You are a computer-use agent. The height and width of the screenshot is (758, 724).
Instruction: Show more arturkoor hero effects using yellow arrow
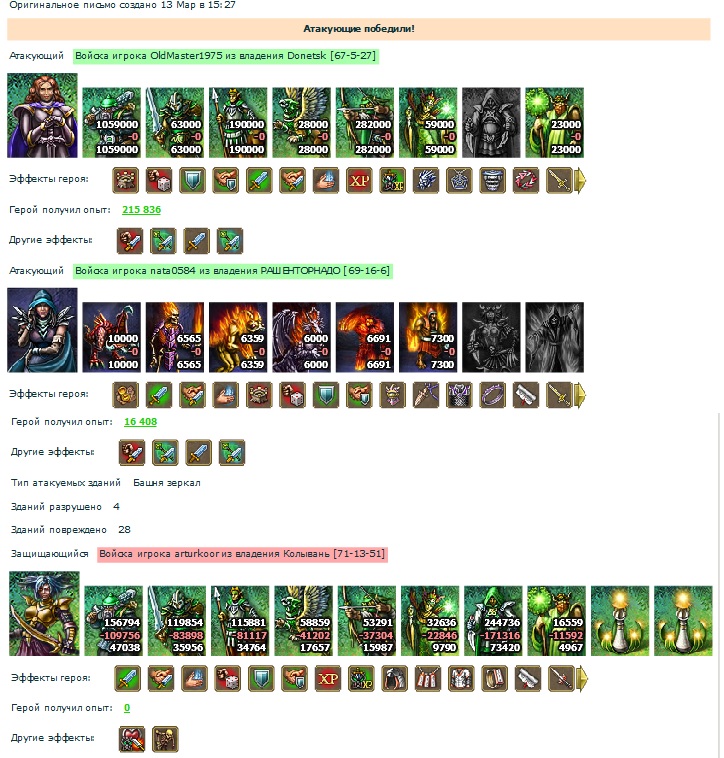point(582,678)
